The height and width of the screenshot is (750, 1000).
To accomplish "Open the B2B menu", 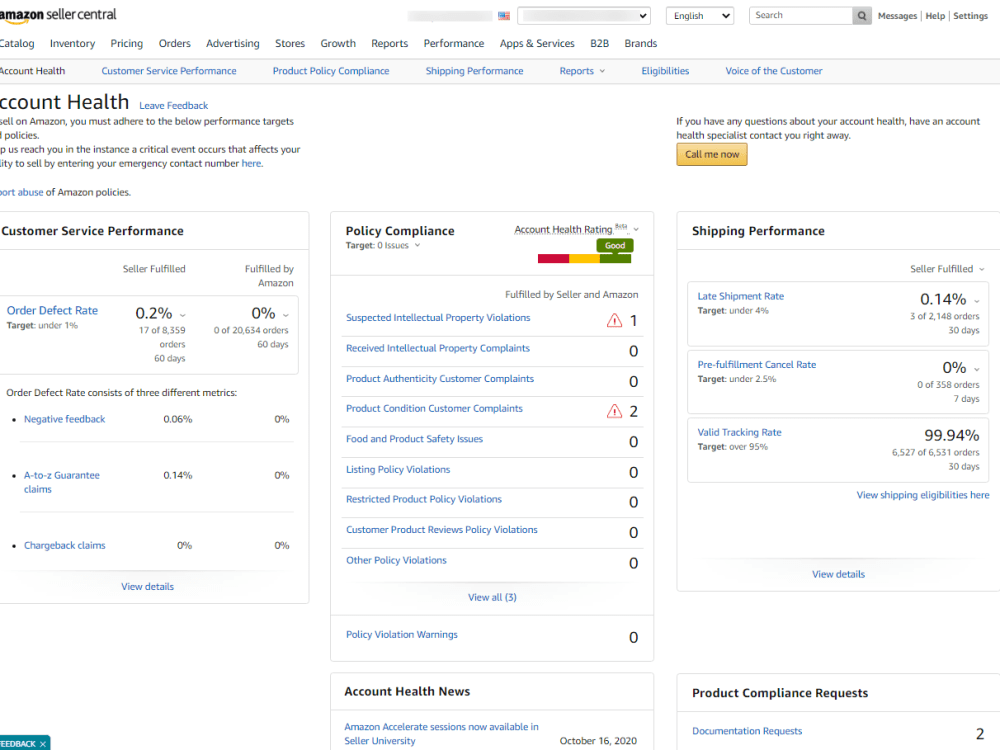I will 599,43.
